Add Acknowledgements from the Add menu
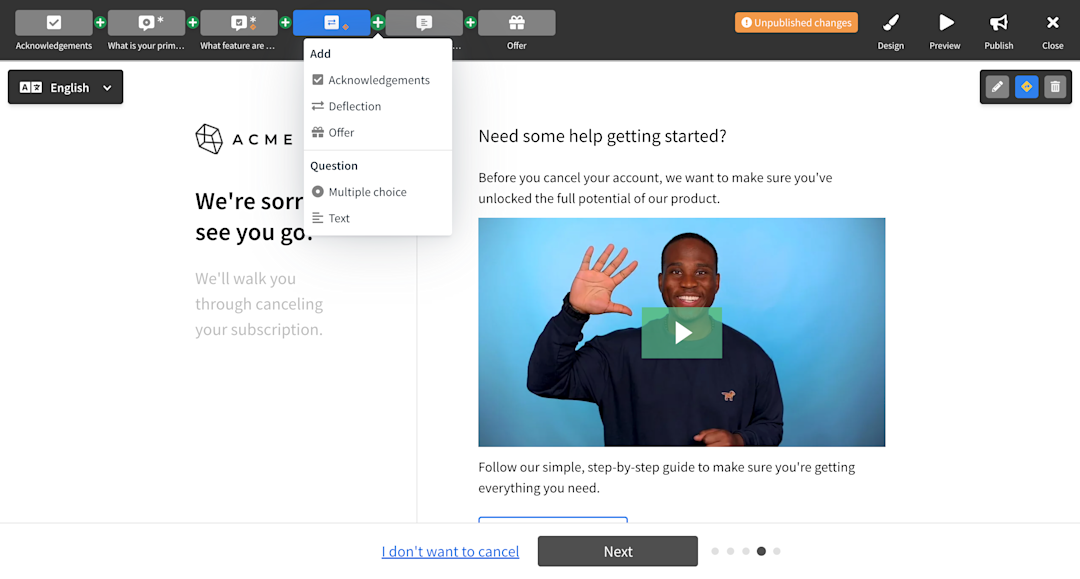 [x=377, y=80]
